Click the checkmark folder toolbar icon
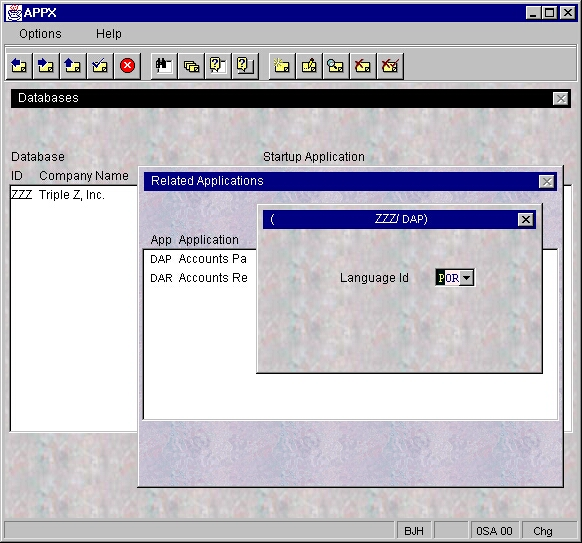This screenshot has height=543, width=582. (100, 66)
